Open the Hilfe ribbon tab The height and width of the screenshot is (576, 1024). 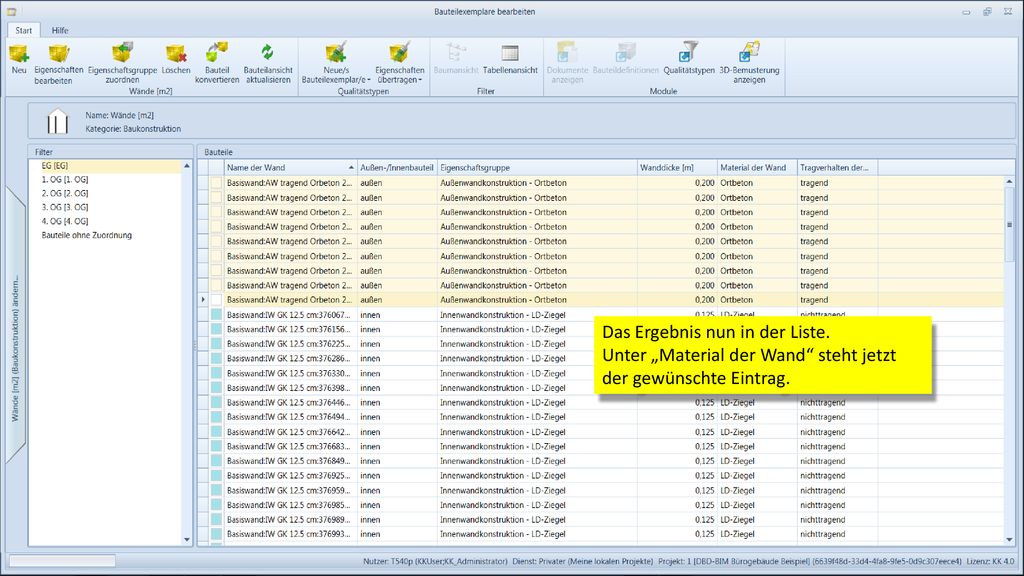click(x=60, y=31)
